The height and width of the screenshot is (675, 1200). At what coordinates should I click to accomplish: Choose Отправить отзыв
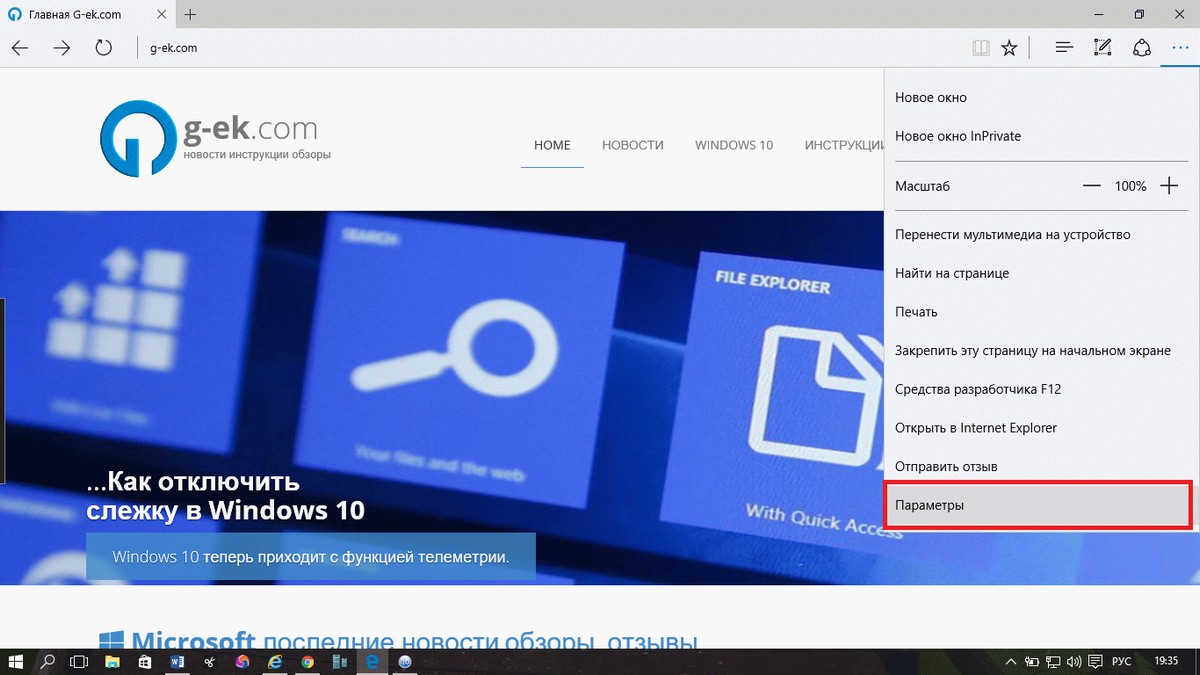tap(1042, 467)
